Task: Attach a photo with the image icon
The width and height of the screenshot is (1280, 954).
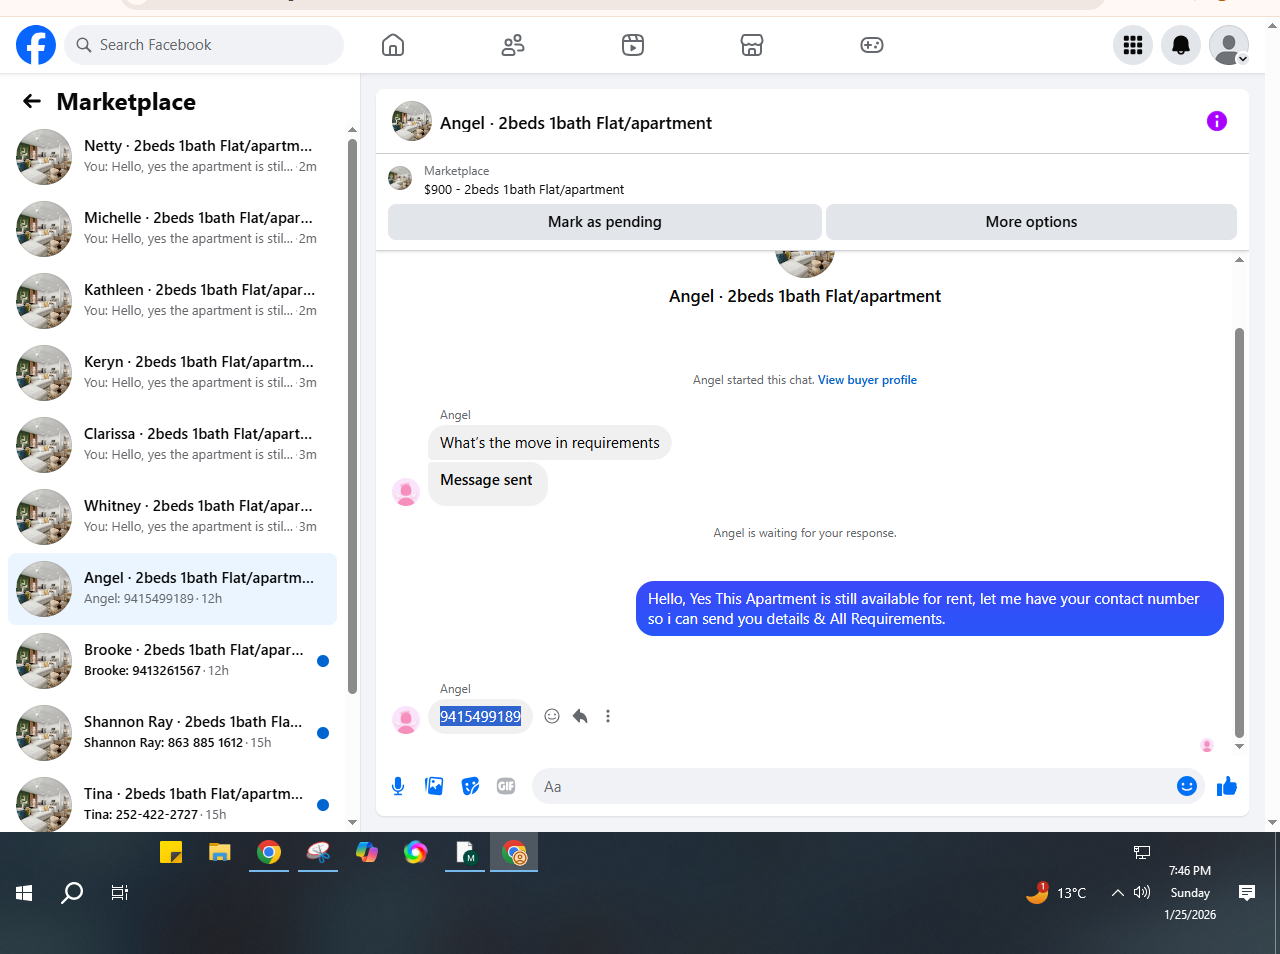Action: tap(434, 786)
